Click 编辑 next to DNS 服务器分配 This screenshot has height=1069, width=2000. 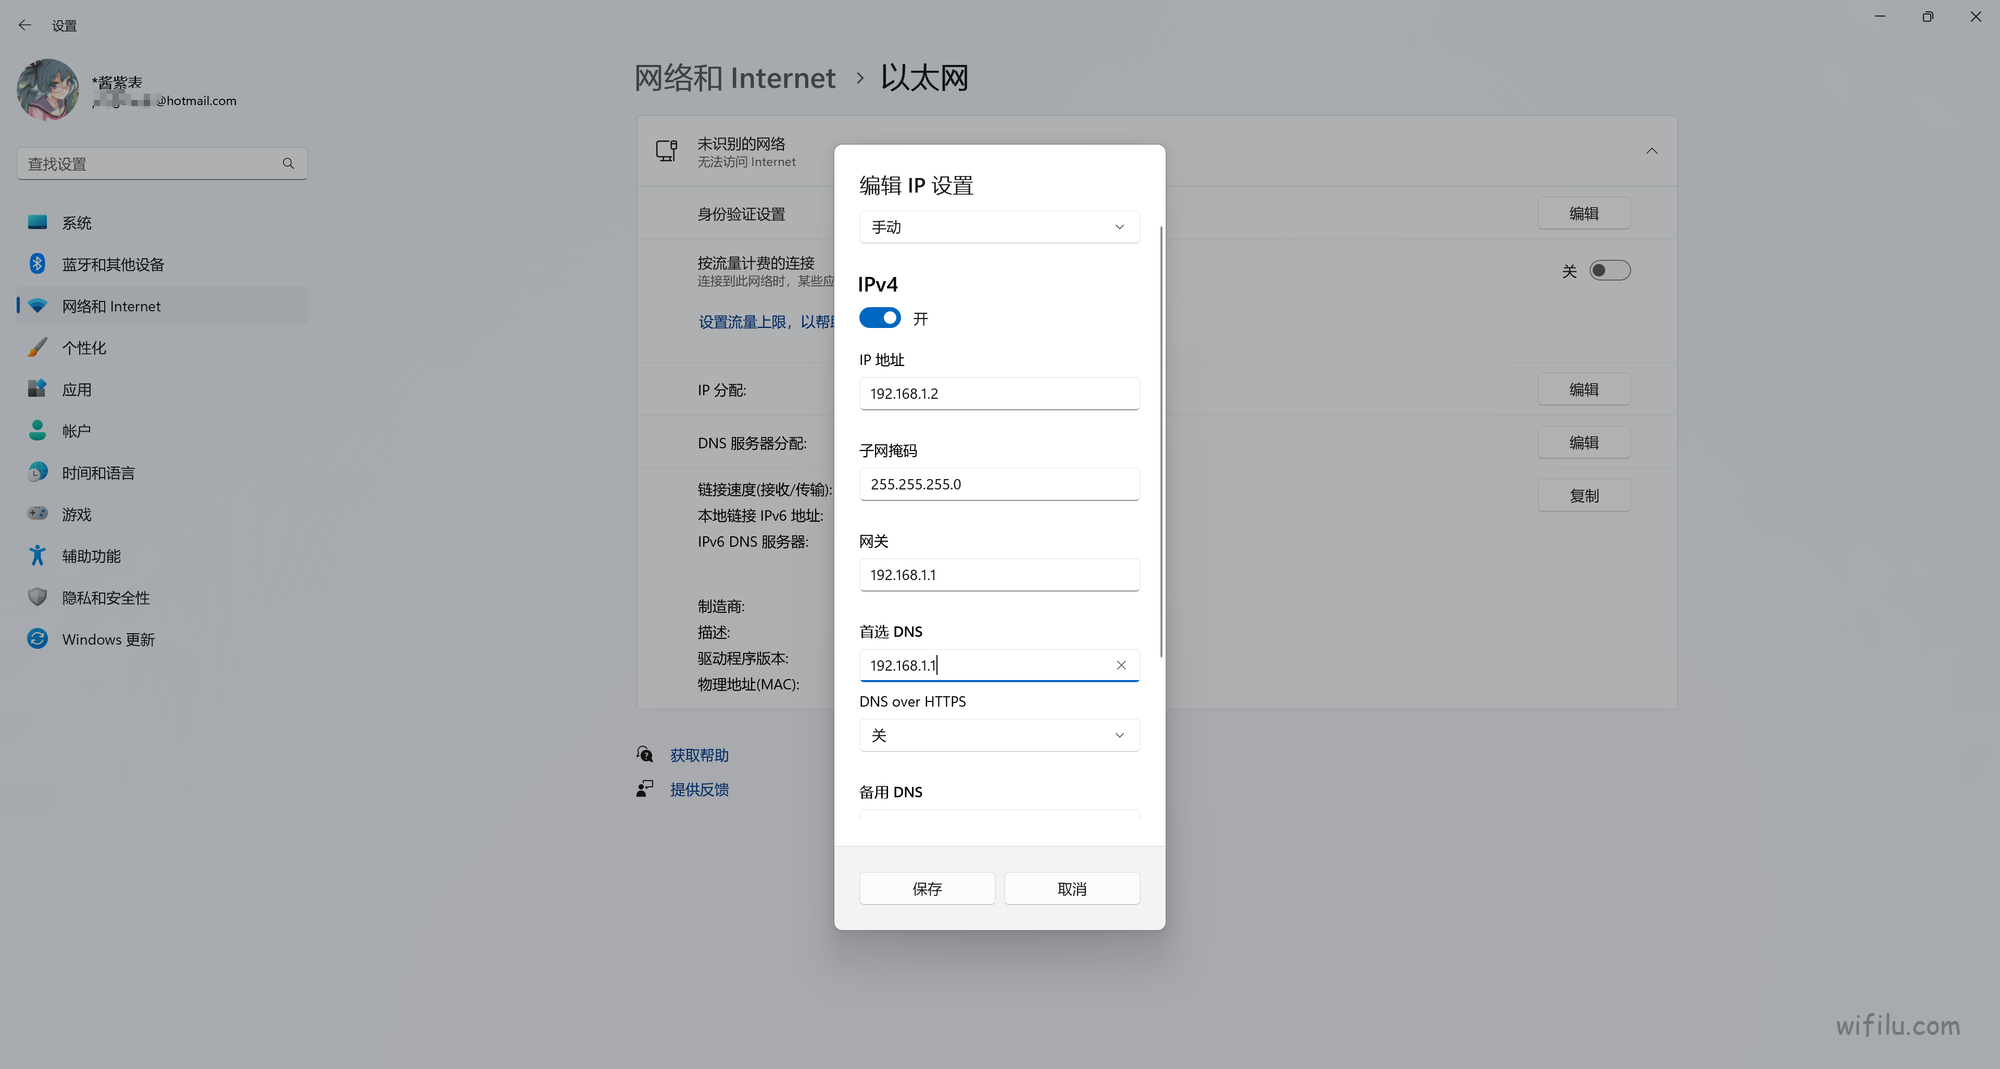point(1584,443)
